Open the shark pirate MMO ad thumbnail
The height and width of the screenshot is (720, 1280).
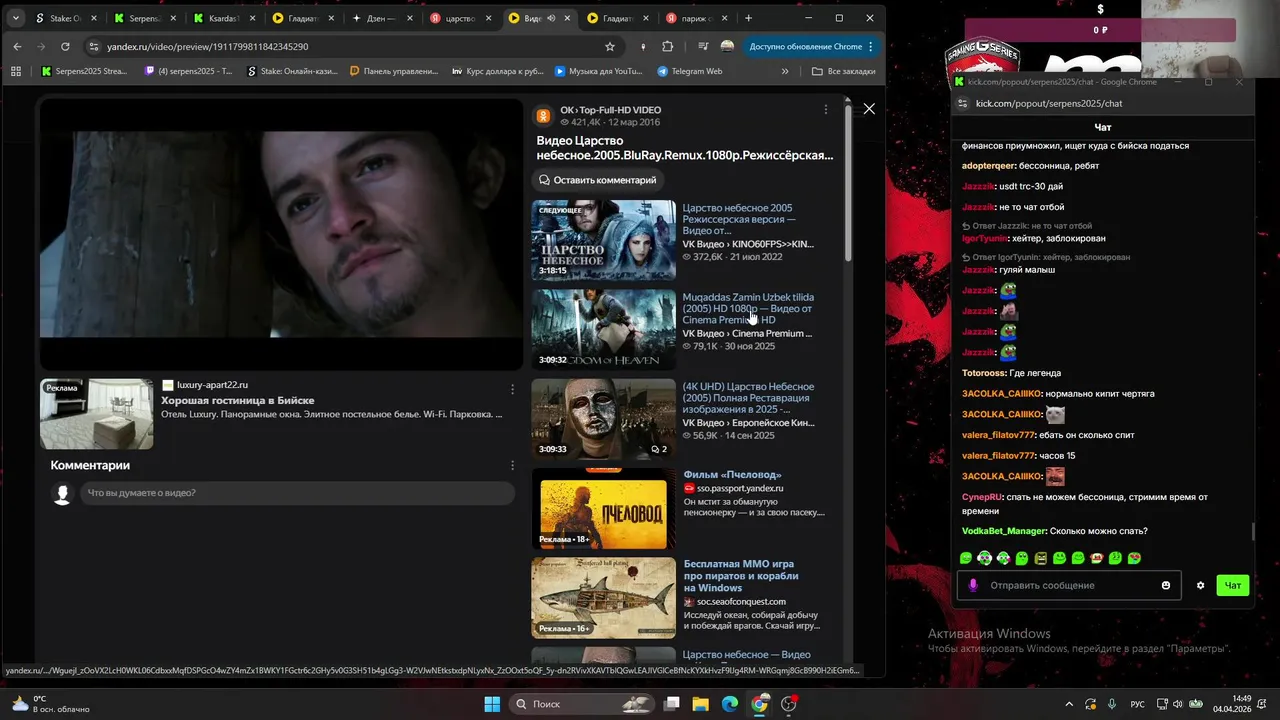[x=603, y=597]
